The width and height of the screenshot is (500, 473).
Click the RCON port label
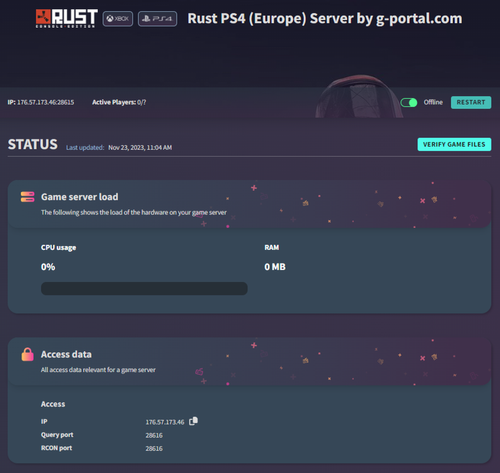click(56, 448)
